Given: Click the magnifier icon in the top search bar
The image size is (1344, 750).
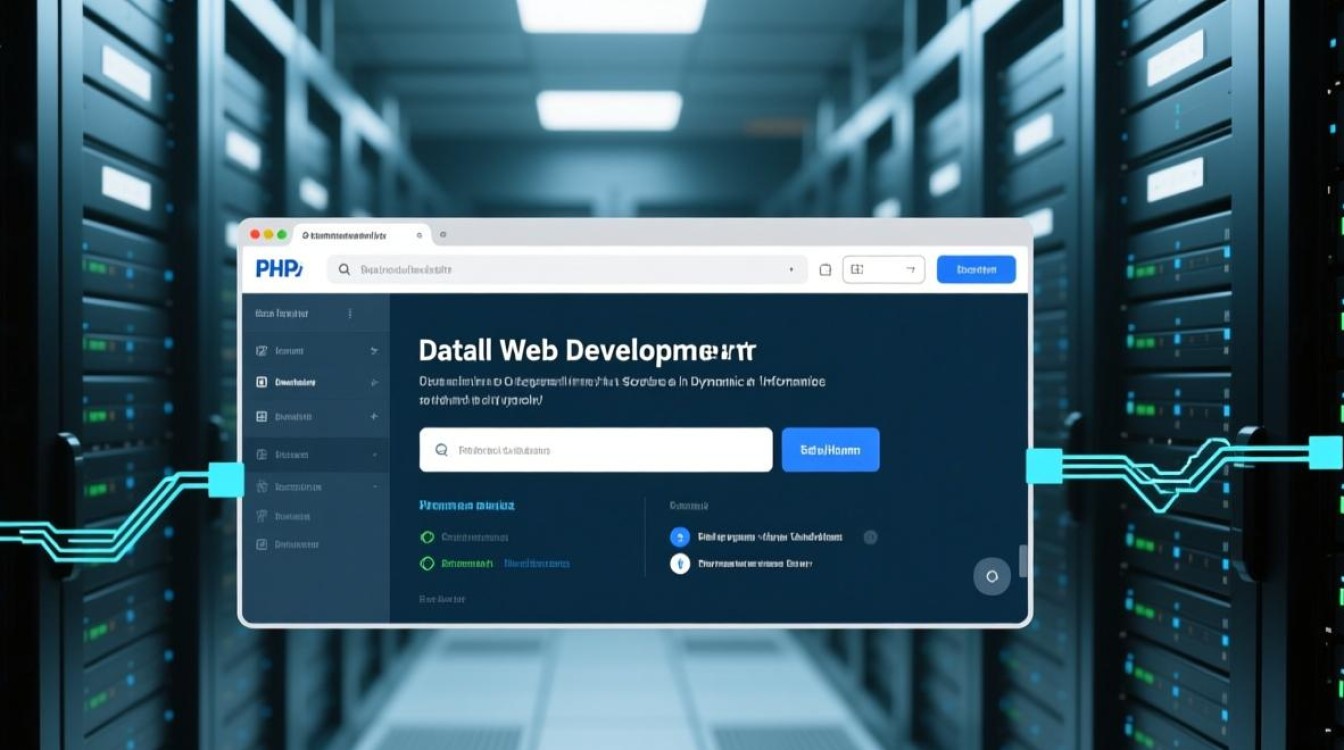Looking at the screenshot, I should tap(344, 270).
